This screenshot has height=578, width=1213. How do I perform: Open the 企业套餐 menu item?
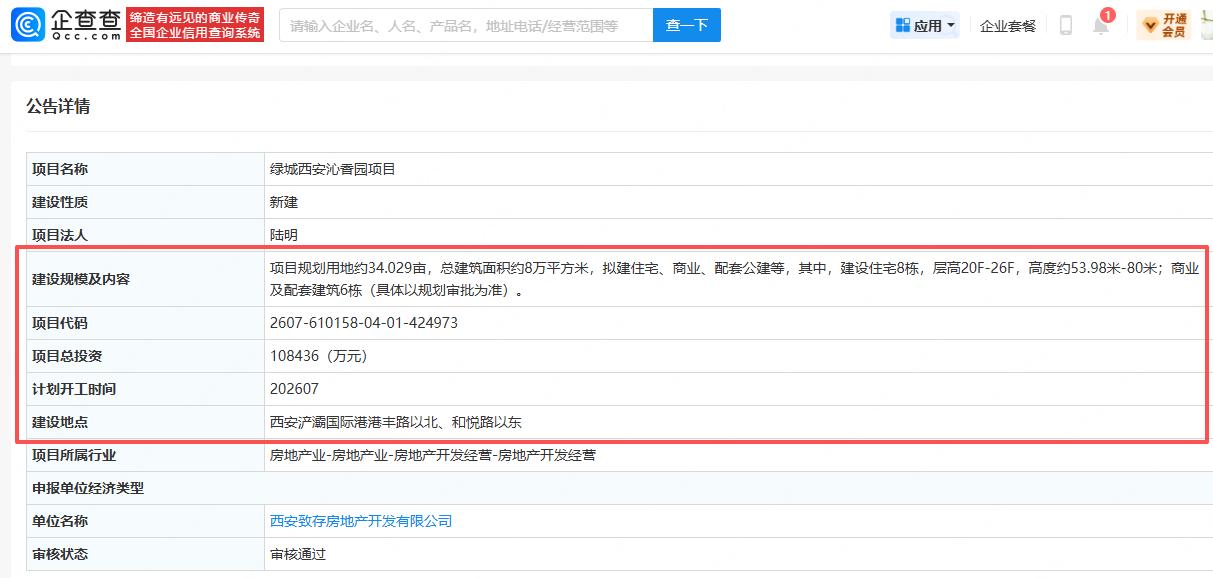click(x=1008, y=26)
